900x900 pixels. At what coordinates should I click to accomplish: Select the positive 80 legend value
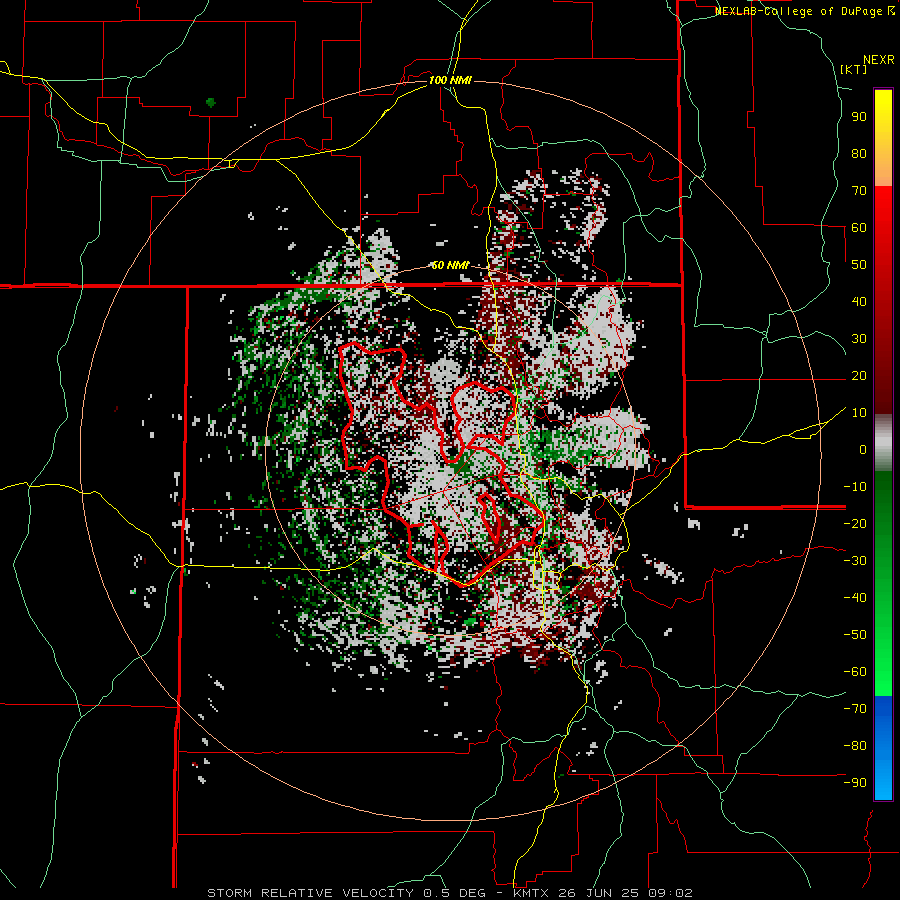pos(859,154)
